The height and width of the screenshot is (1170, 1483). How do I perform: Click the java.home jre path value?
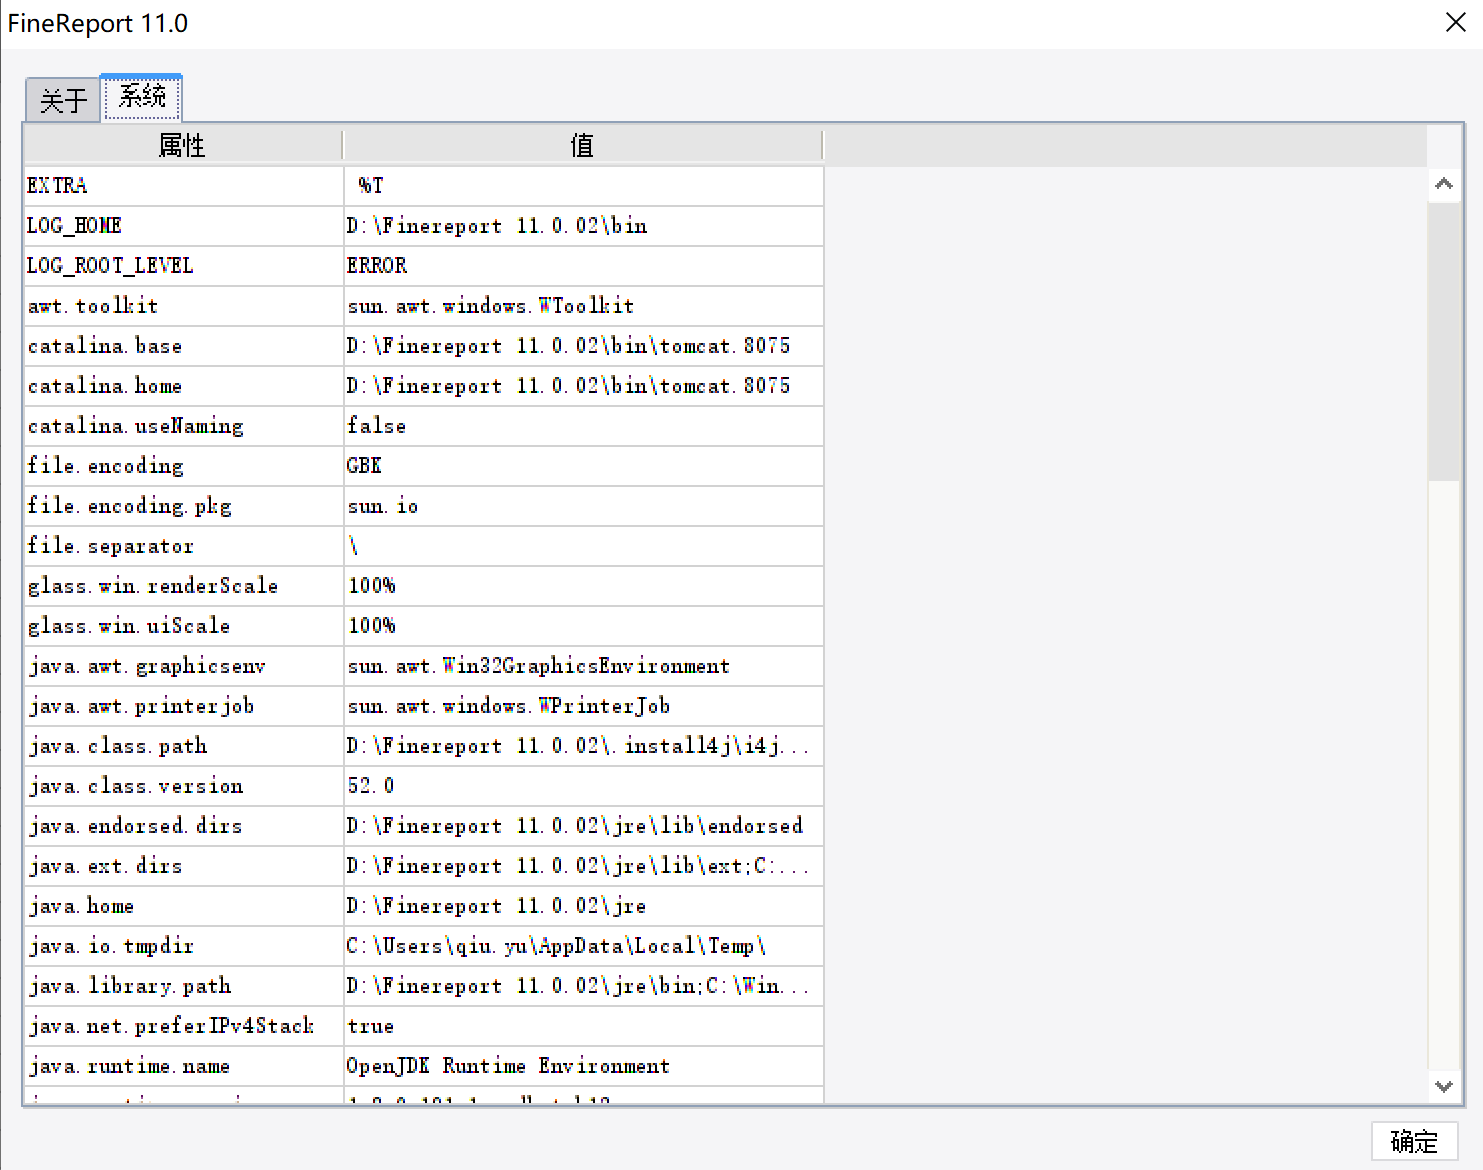[497, 906]
